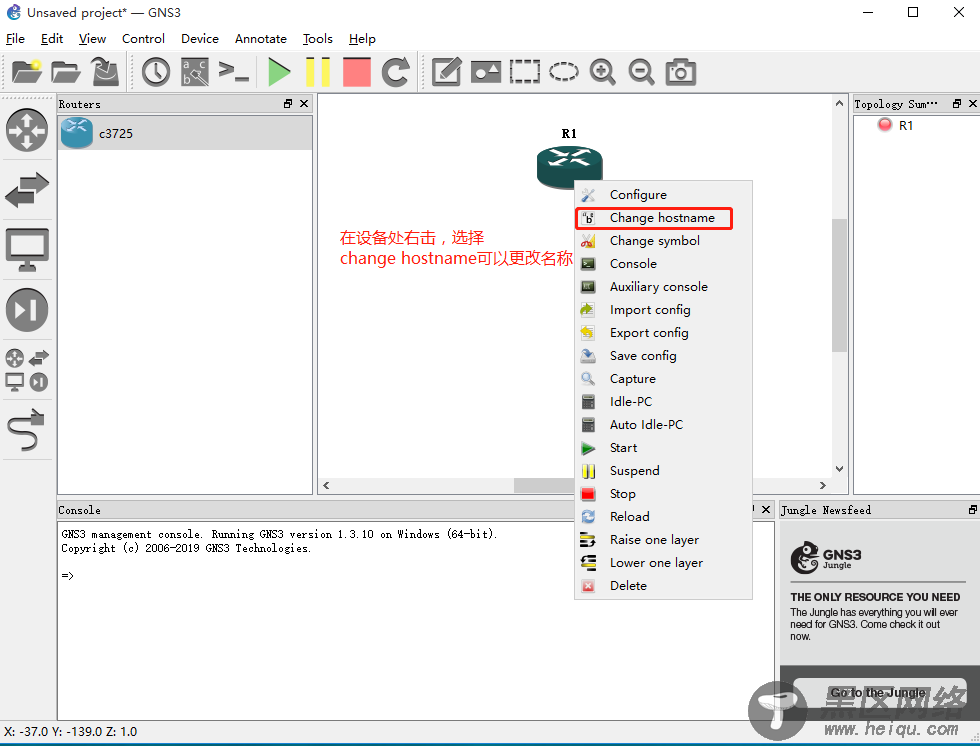Choose Configure in the context menu
Screen dimensions: 980x746
(x=663, y=194)
